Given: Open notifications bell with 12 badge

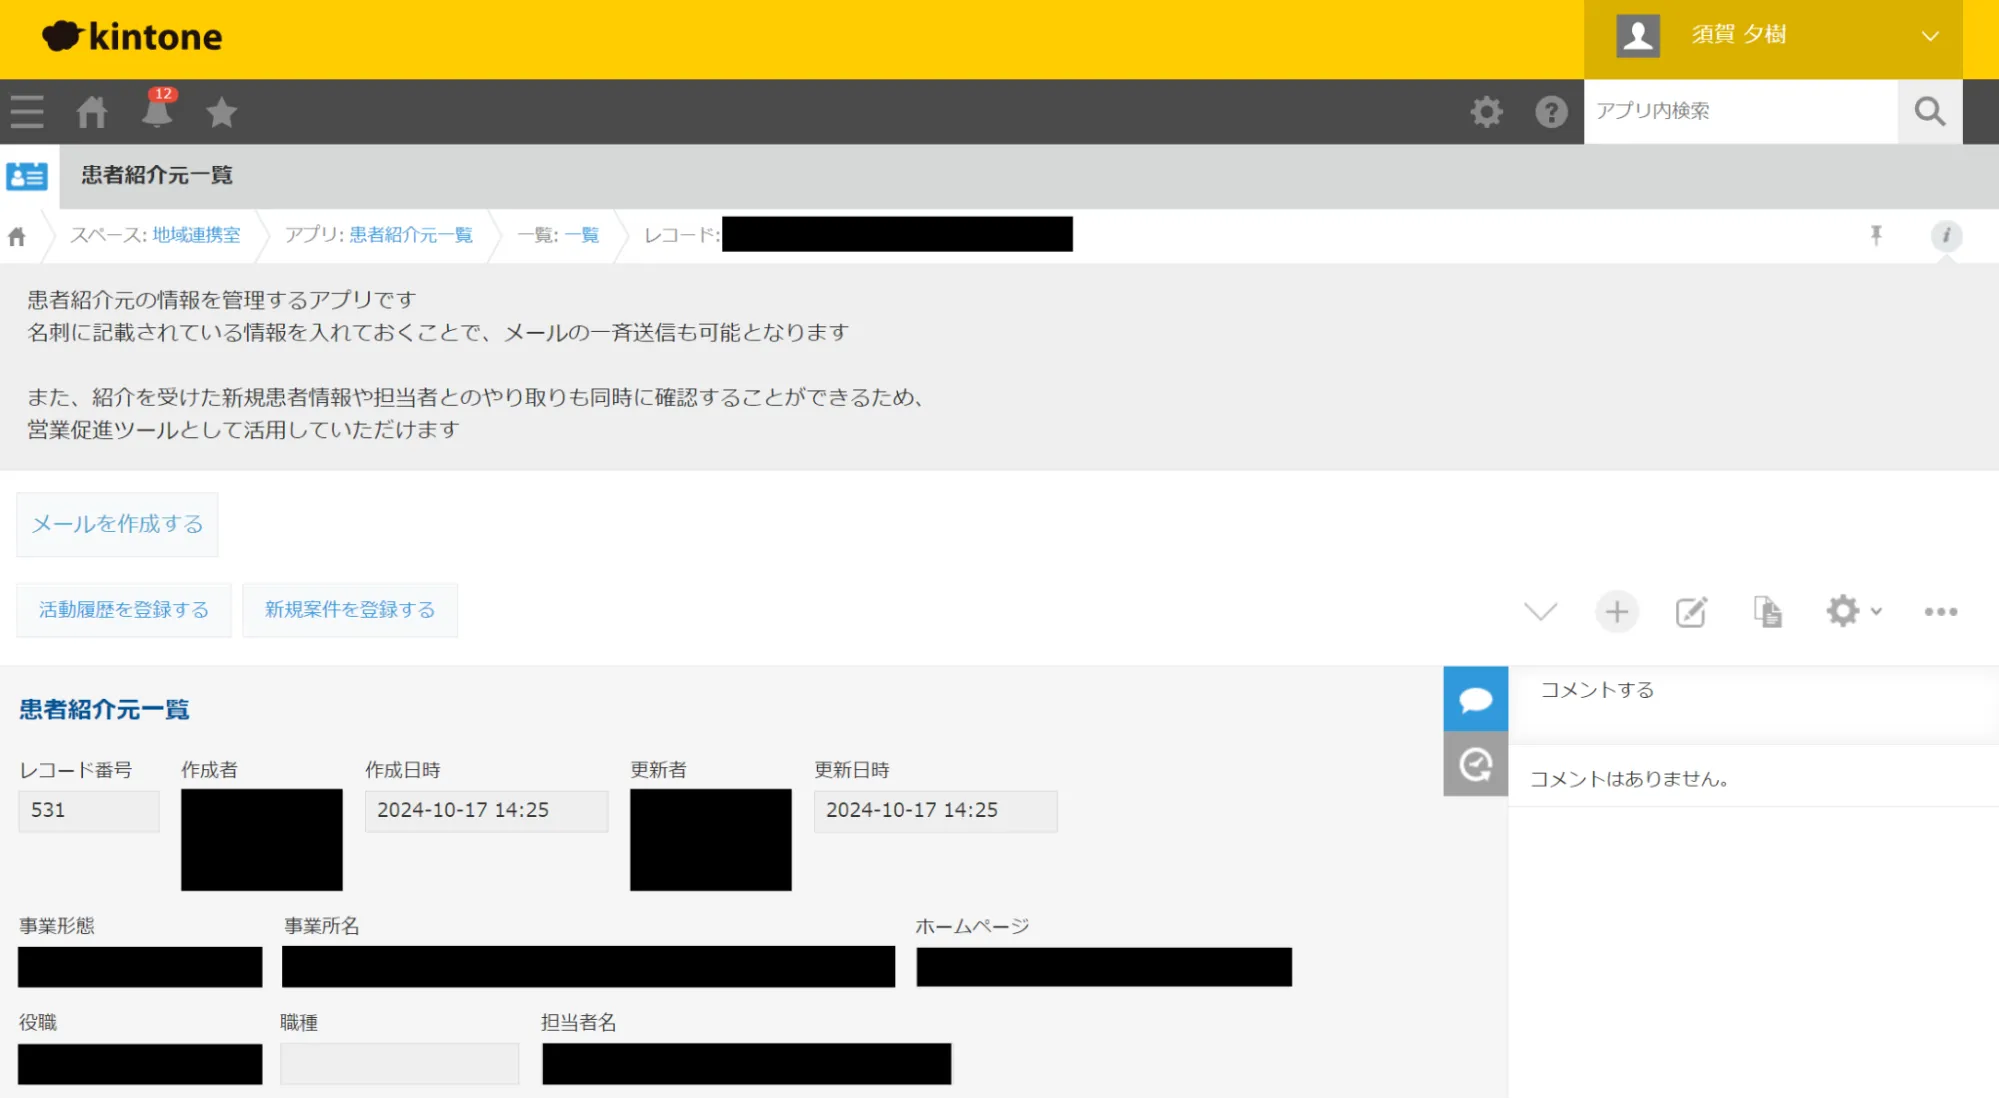Looking at the screenshot, I should 157,111.
